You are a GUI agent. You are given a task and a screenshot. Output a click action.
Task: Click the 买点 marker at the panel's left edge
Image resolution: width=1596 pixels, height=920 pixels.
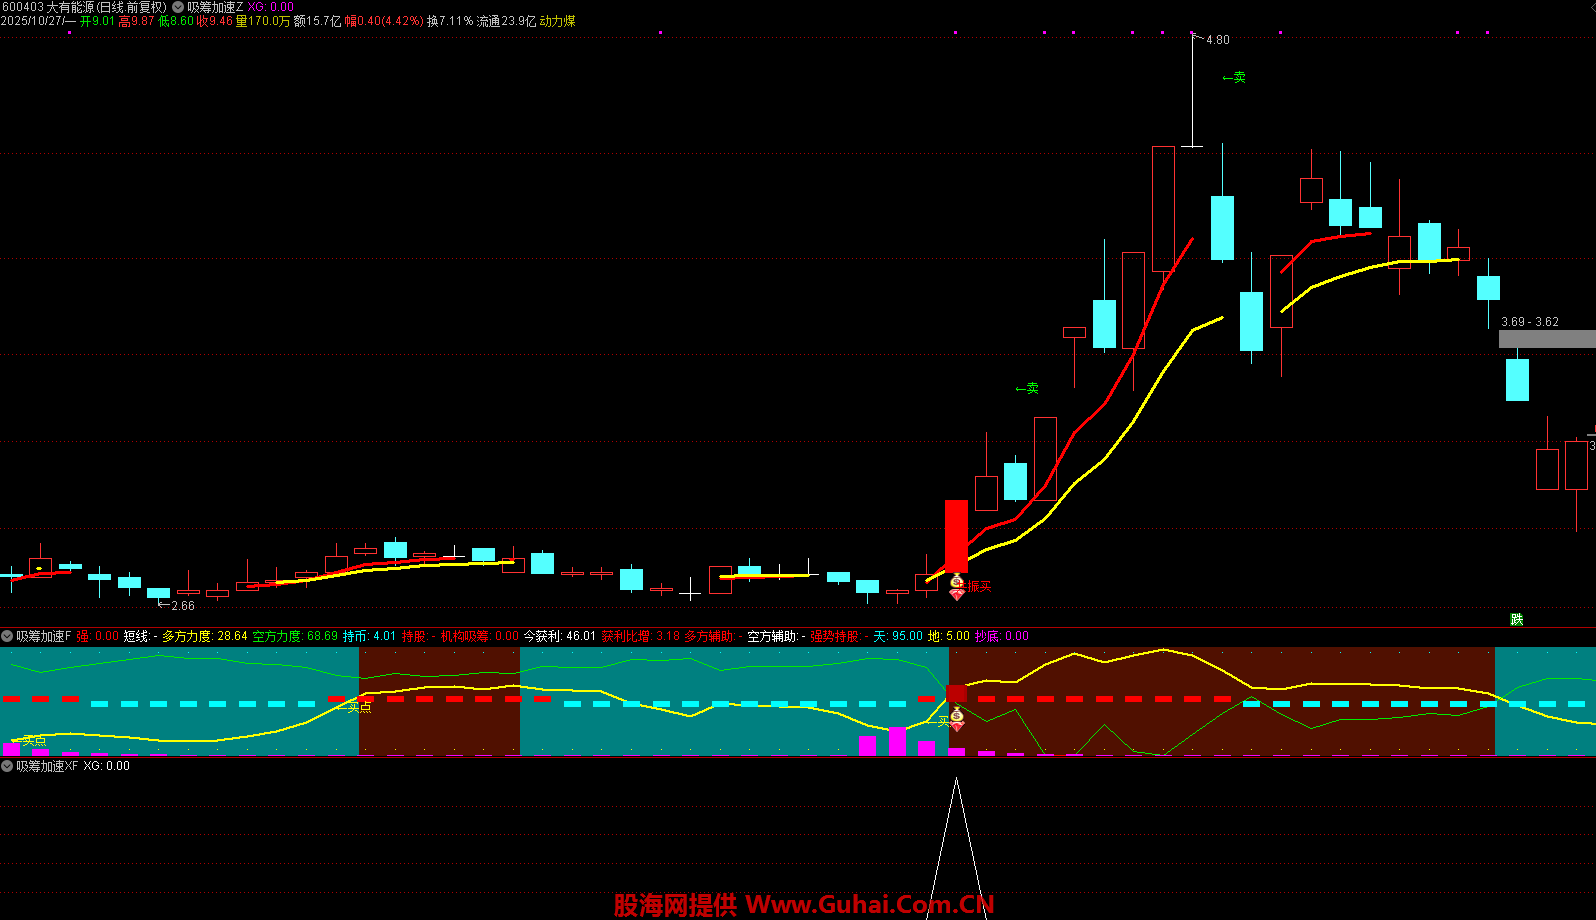pyautogui.click(x=35, y=741)
